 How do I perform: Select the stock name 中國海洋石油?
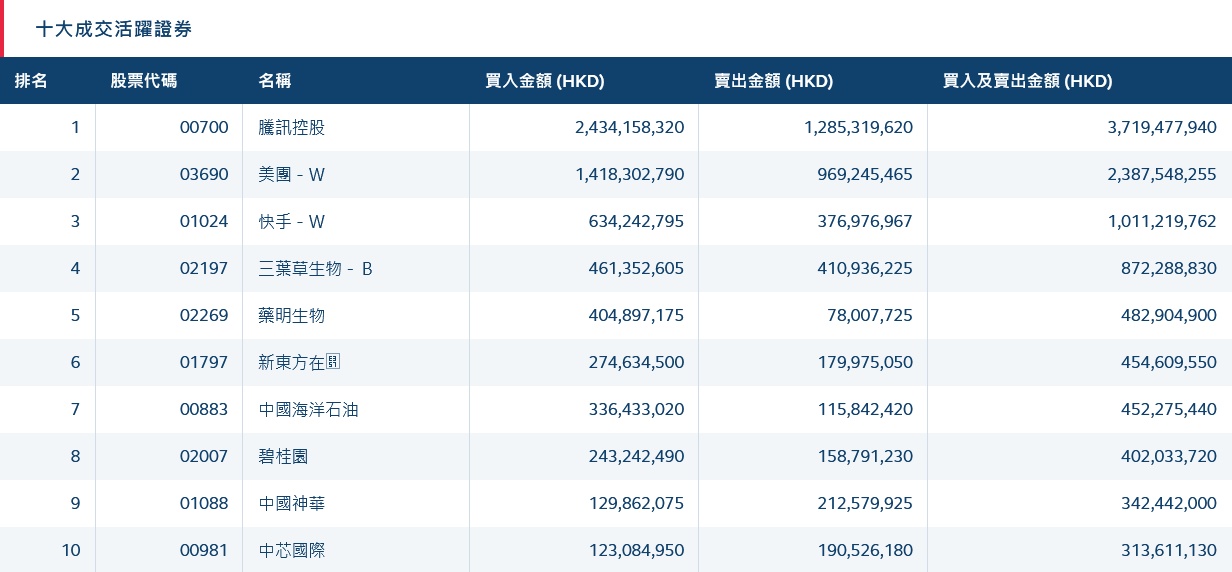(x=308, y=409)
